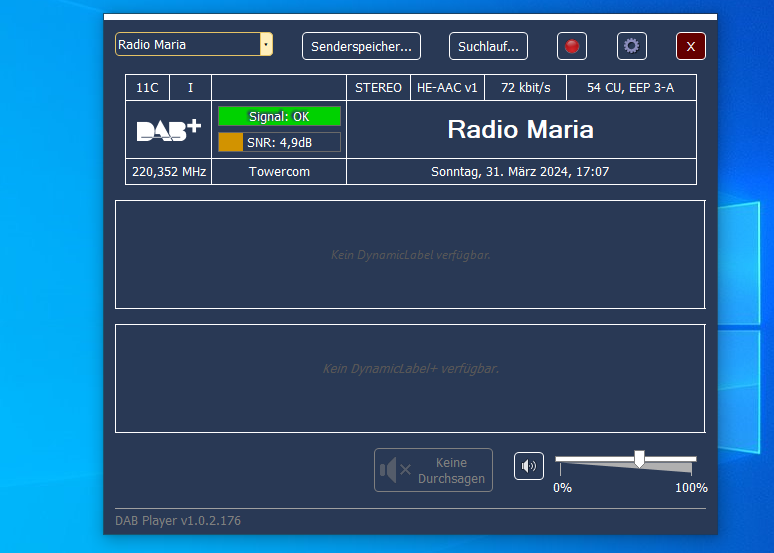This screenshot has height=553, width=774.
Task: Open the Senderspeicher... dialog
Action: [361, 46]
